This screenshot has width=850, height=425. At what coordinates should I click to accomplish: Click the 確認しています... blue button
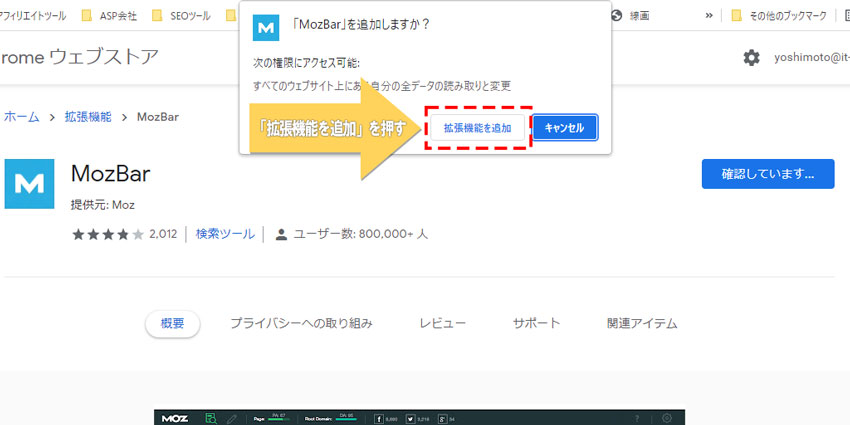[x=768, y=174]
